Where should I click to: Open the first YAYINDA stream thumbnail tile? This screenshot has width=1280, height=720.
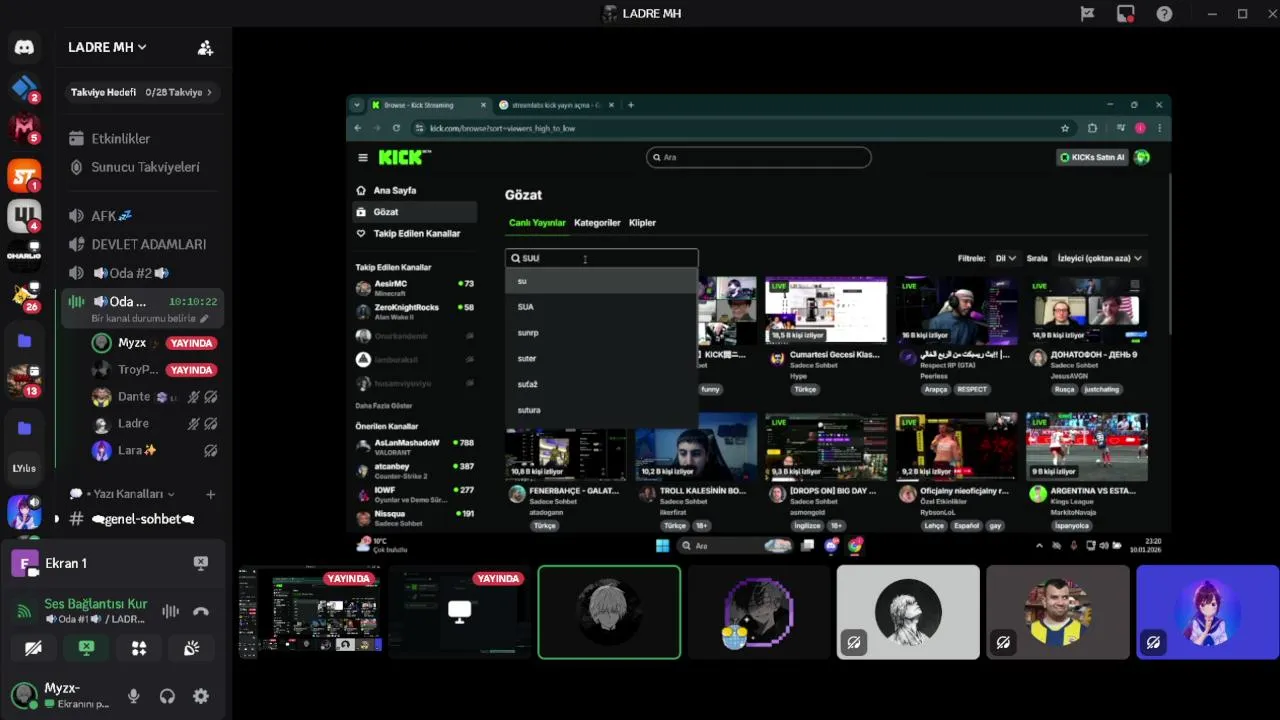click(309, 612)
